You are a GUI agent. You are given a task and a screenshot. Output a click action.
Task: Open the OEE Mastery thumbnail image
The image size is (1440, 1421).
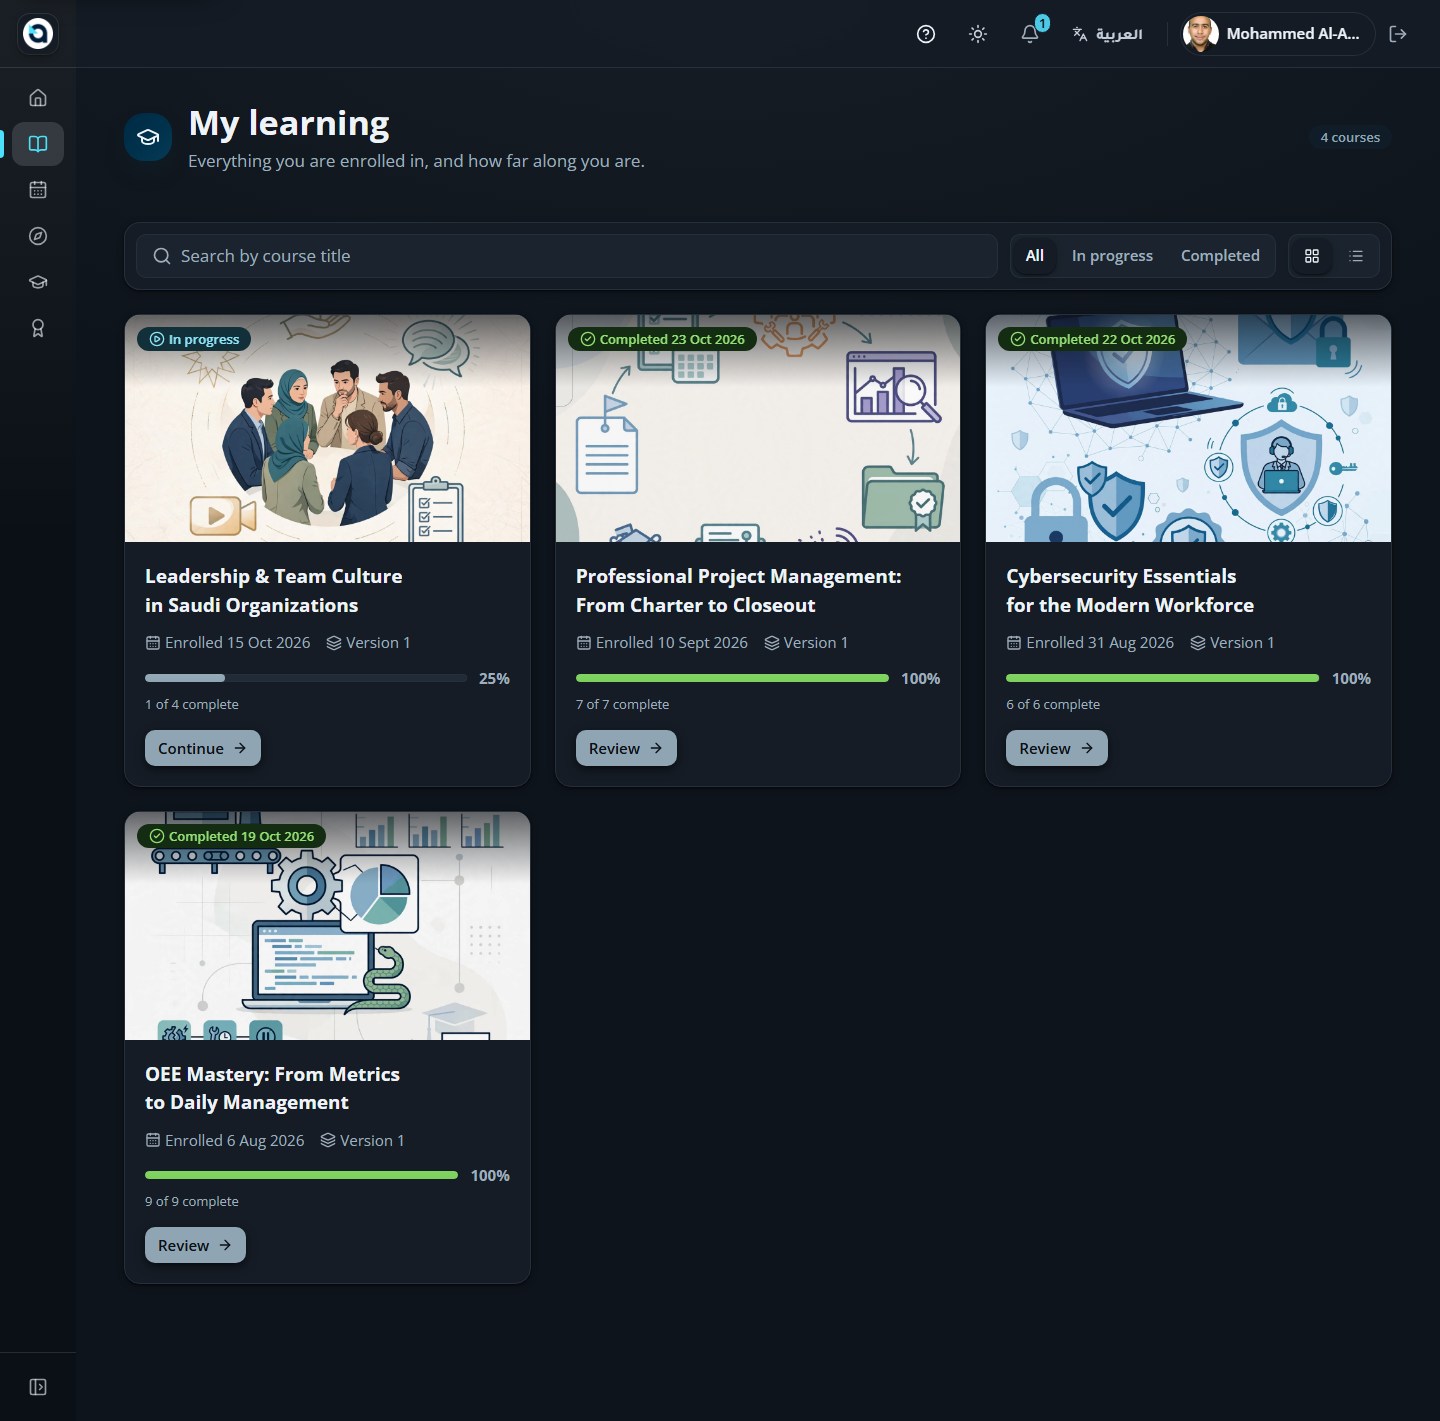click(x=327, y=926)
